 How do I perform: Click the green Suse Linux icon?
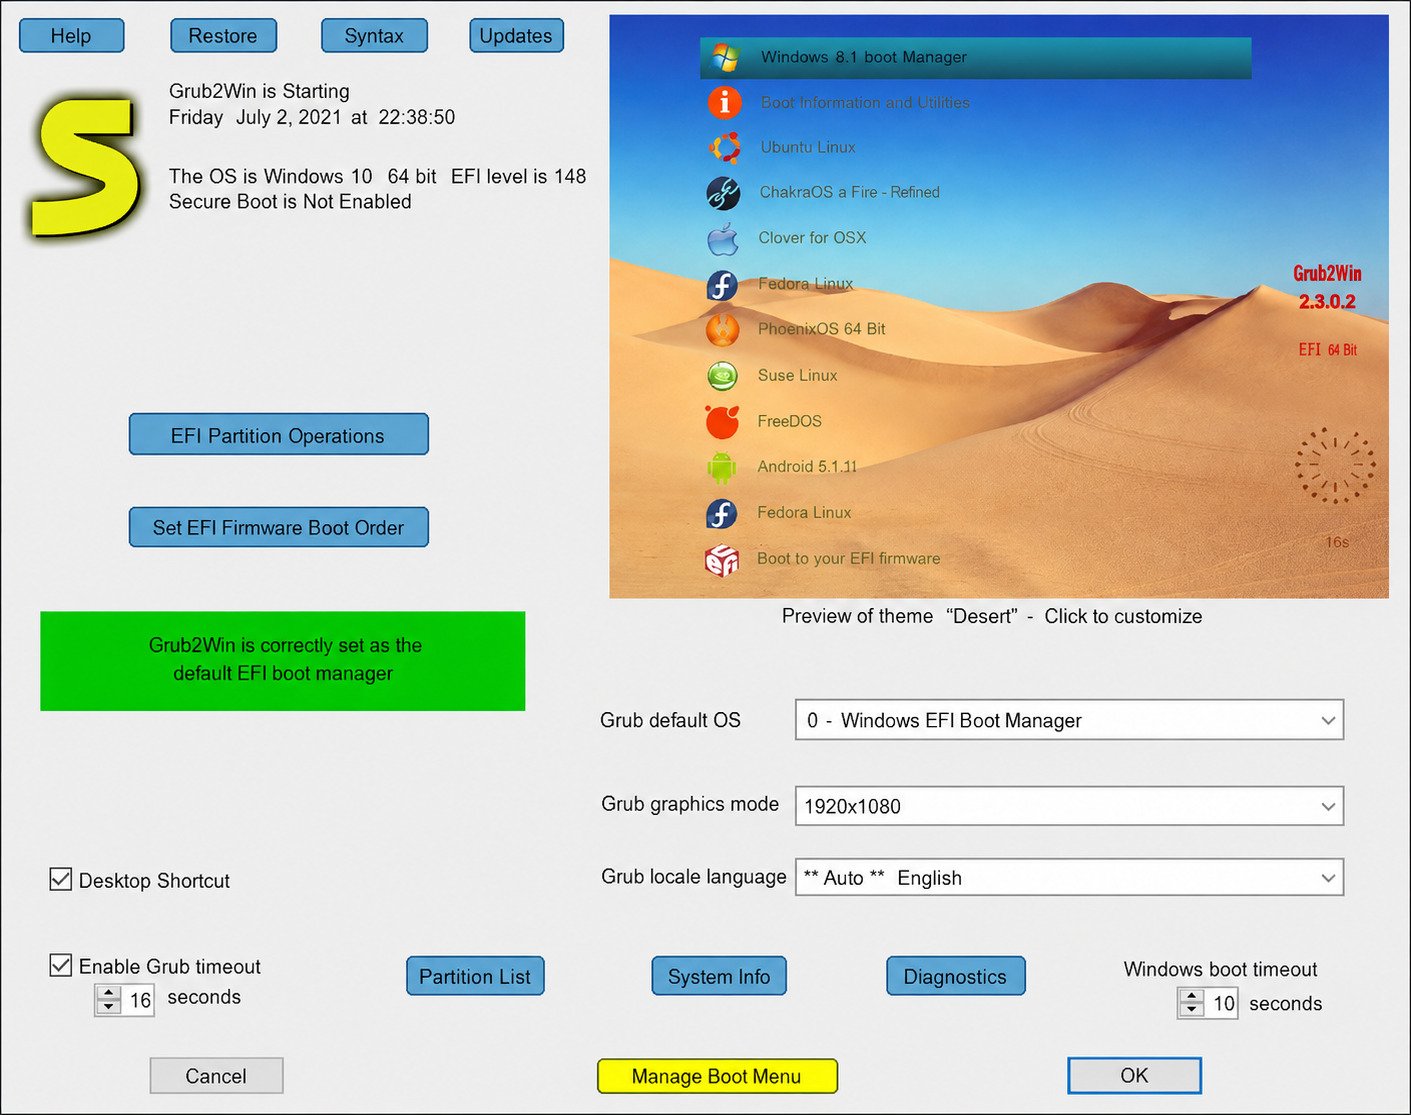pos(722,375)
